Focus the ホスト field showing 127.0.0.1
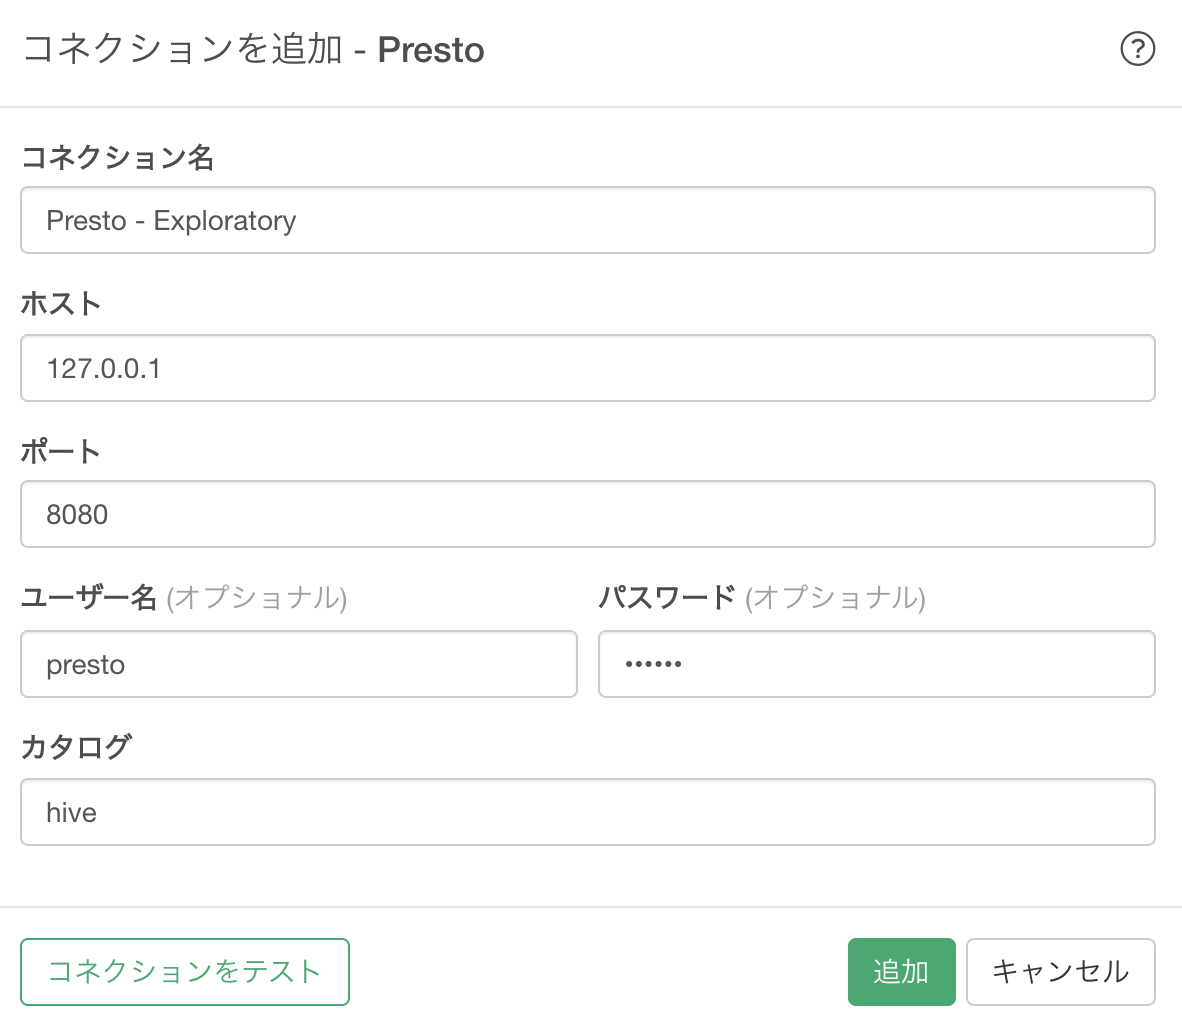1182x1028 pixels. (587, 368)
